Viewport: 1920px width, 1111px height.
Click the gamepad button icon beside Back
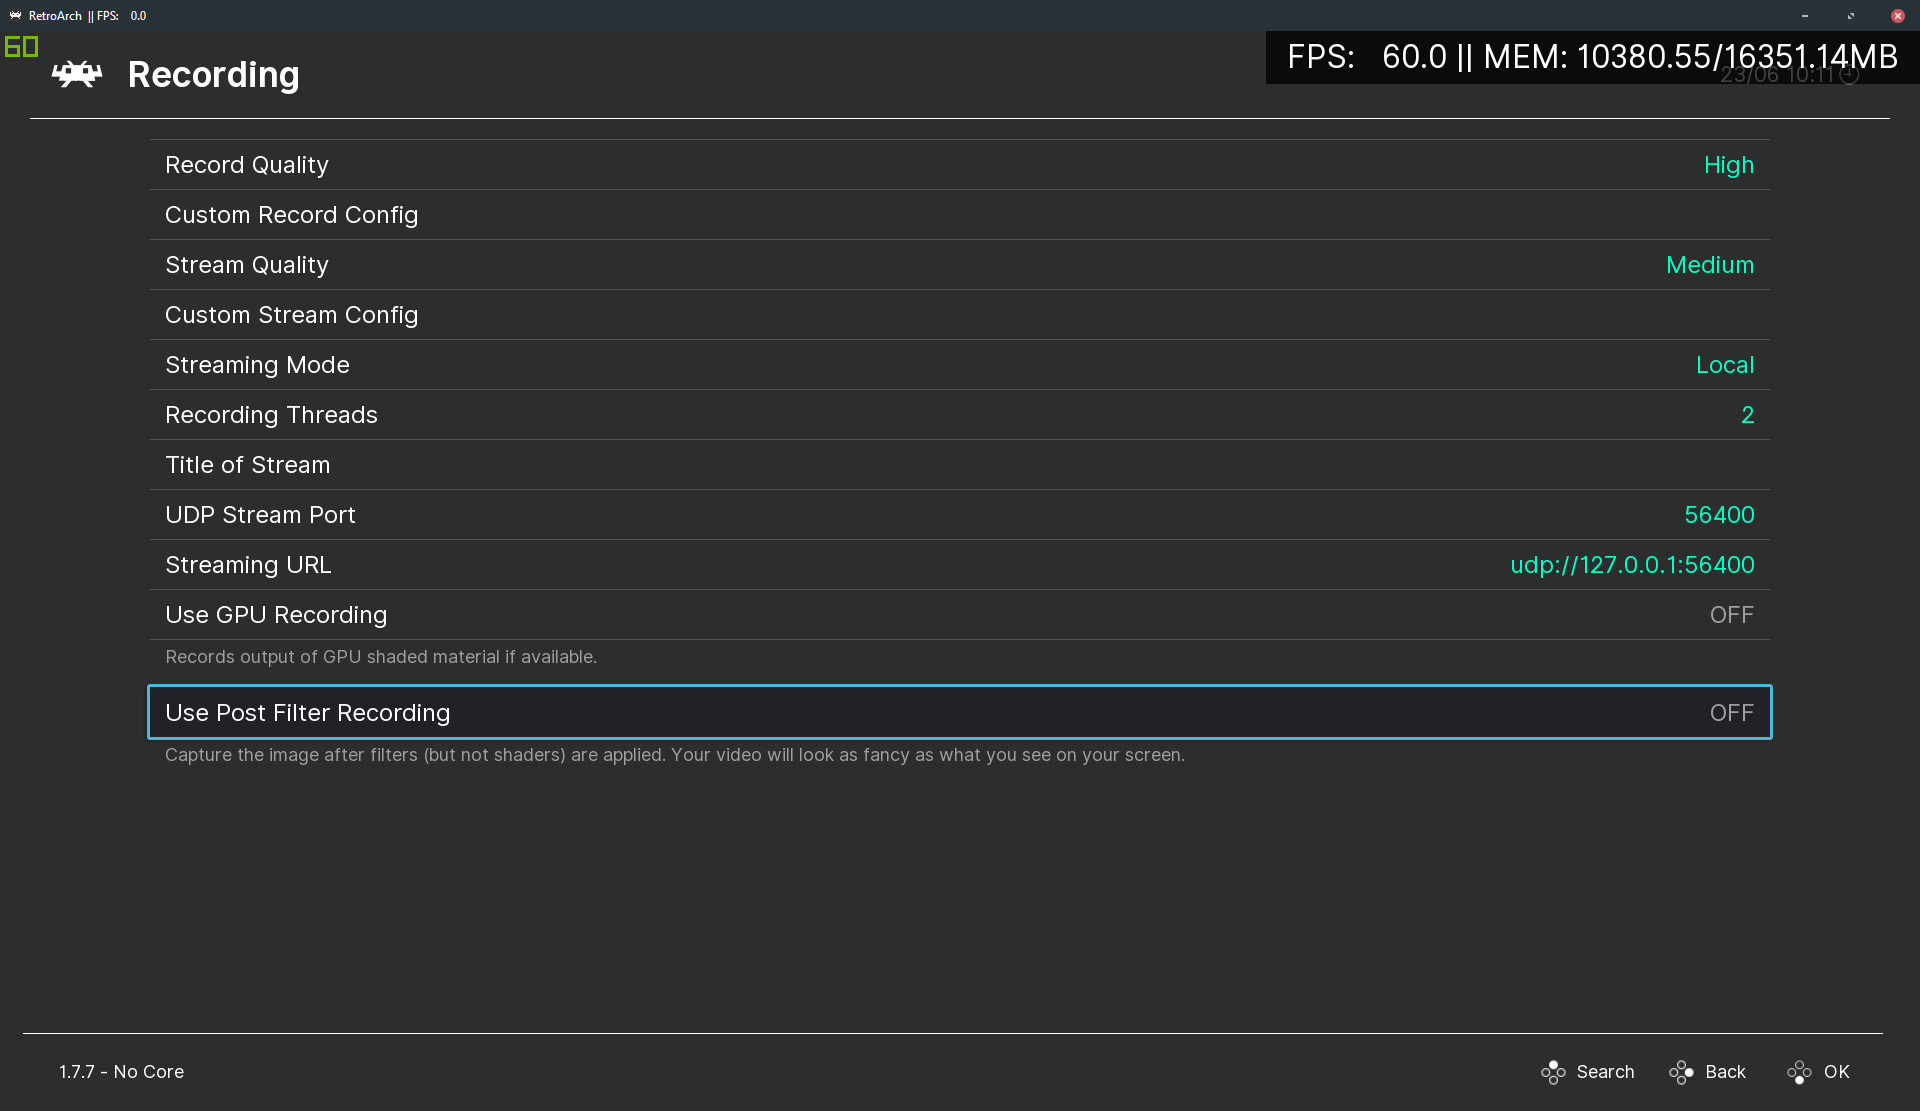point(1681,1072)
